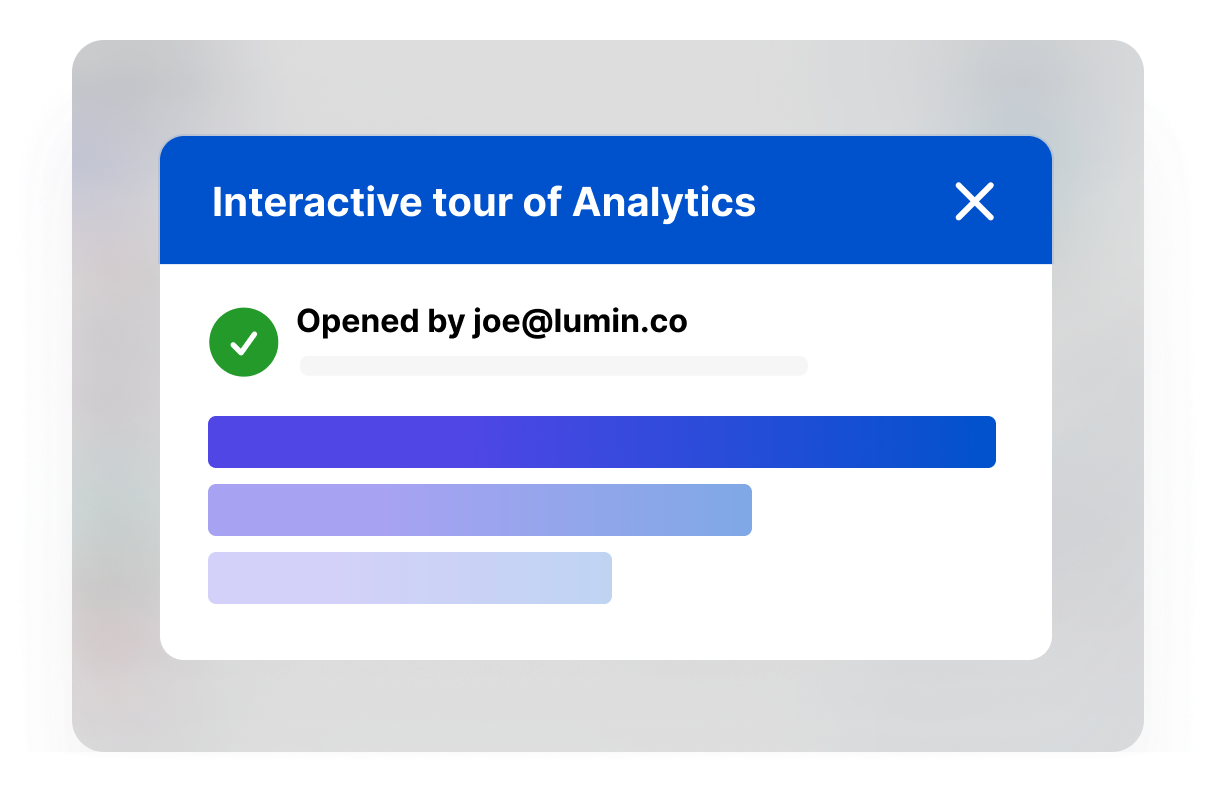The width and height of the screenshot is (1220, 792).
Task: Click the joe@lumin.co email address
Action: pyautogui.click(x=580, y=321)
